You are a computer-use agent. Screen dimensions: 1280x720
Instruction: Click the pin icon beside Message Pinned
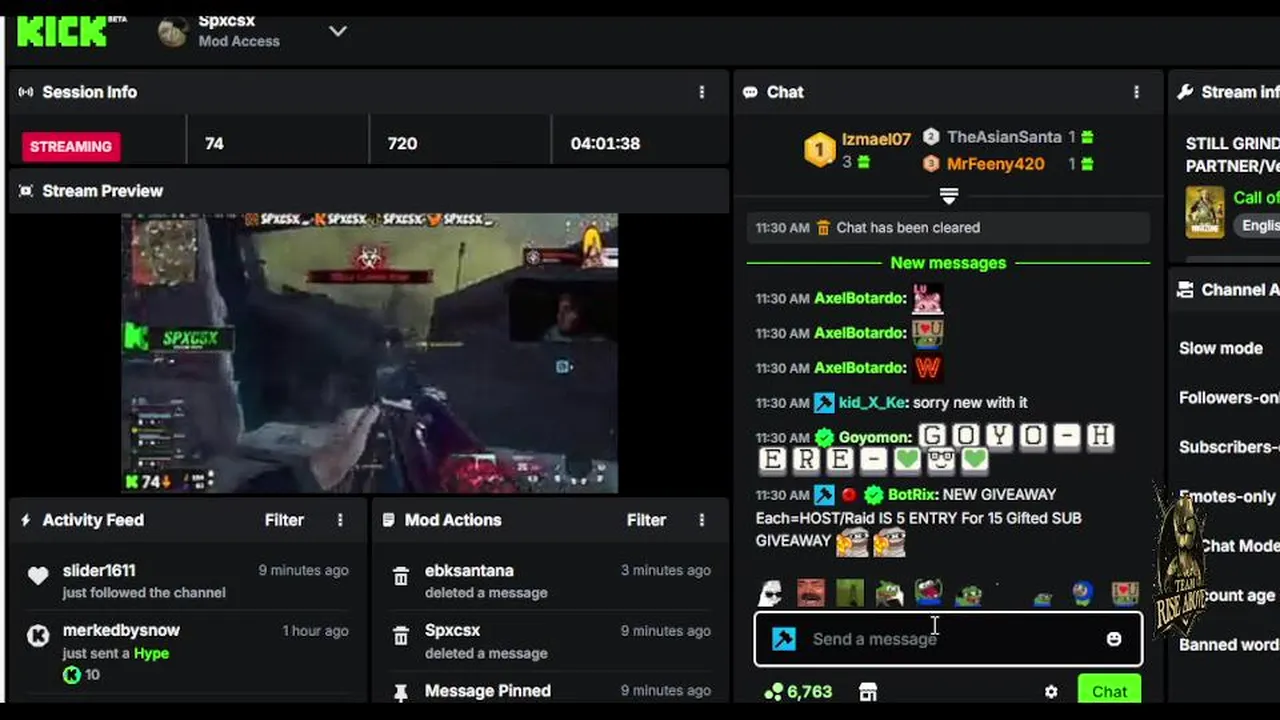[x=401, y=692]
